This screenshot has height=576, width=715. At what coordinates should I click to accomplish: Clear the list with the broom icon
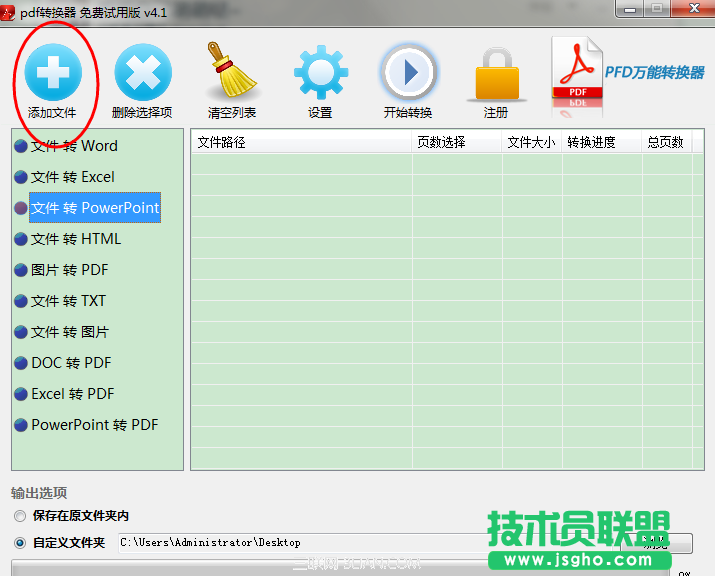[x=231, y=72]
